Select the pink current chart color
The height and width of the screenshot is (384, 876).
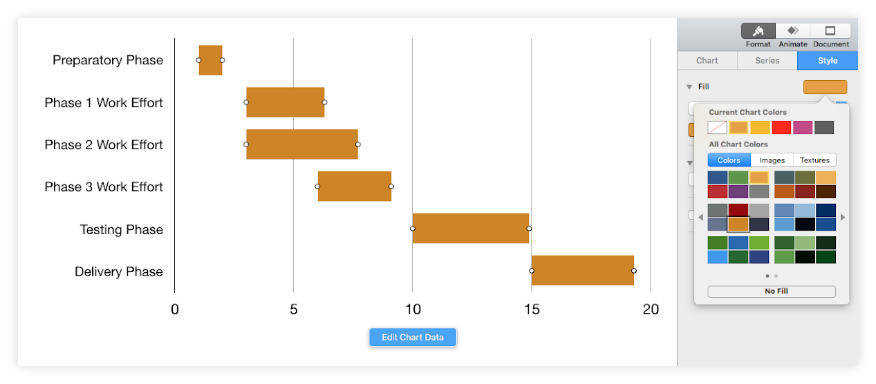[802, 127]
